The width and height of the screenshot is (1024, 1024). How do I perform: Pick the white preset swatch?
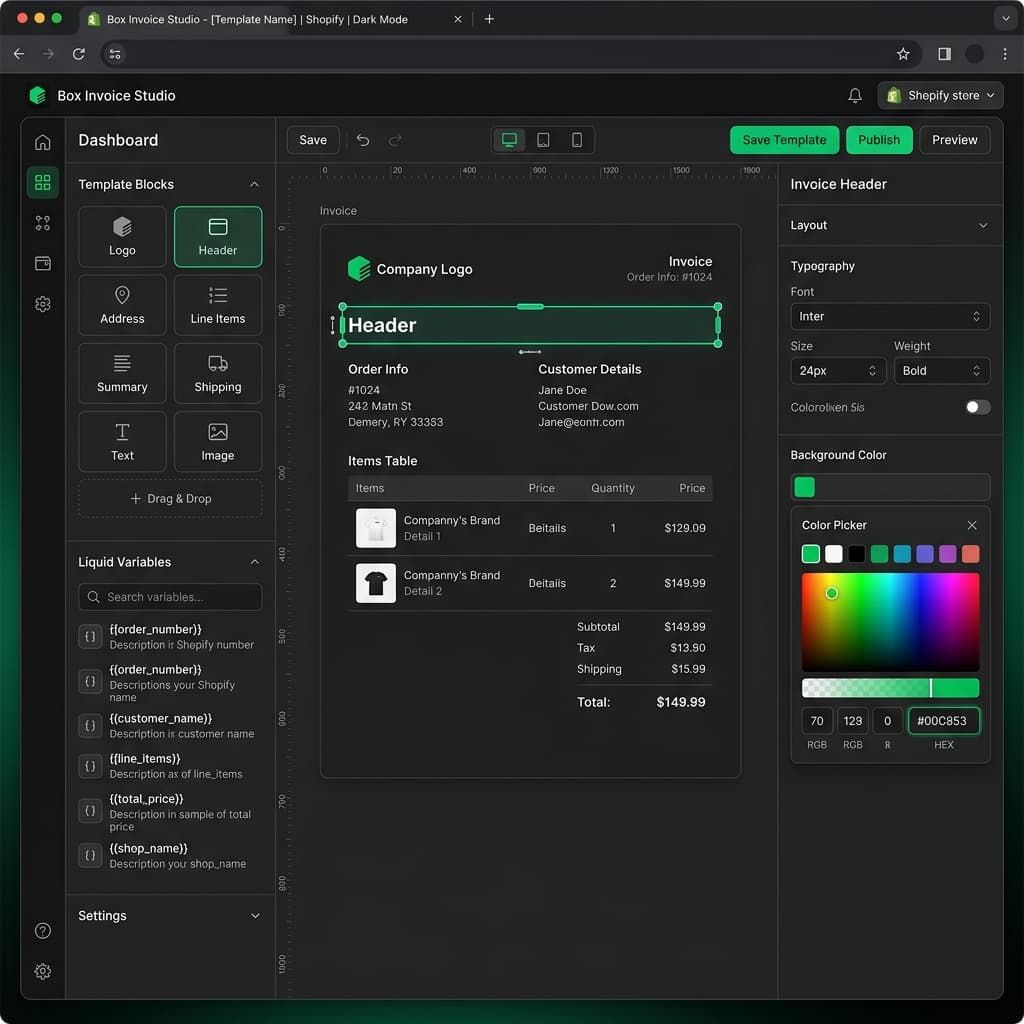[x=833, y=554]
